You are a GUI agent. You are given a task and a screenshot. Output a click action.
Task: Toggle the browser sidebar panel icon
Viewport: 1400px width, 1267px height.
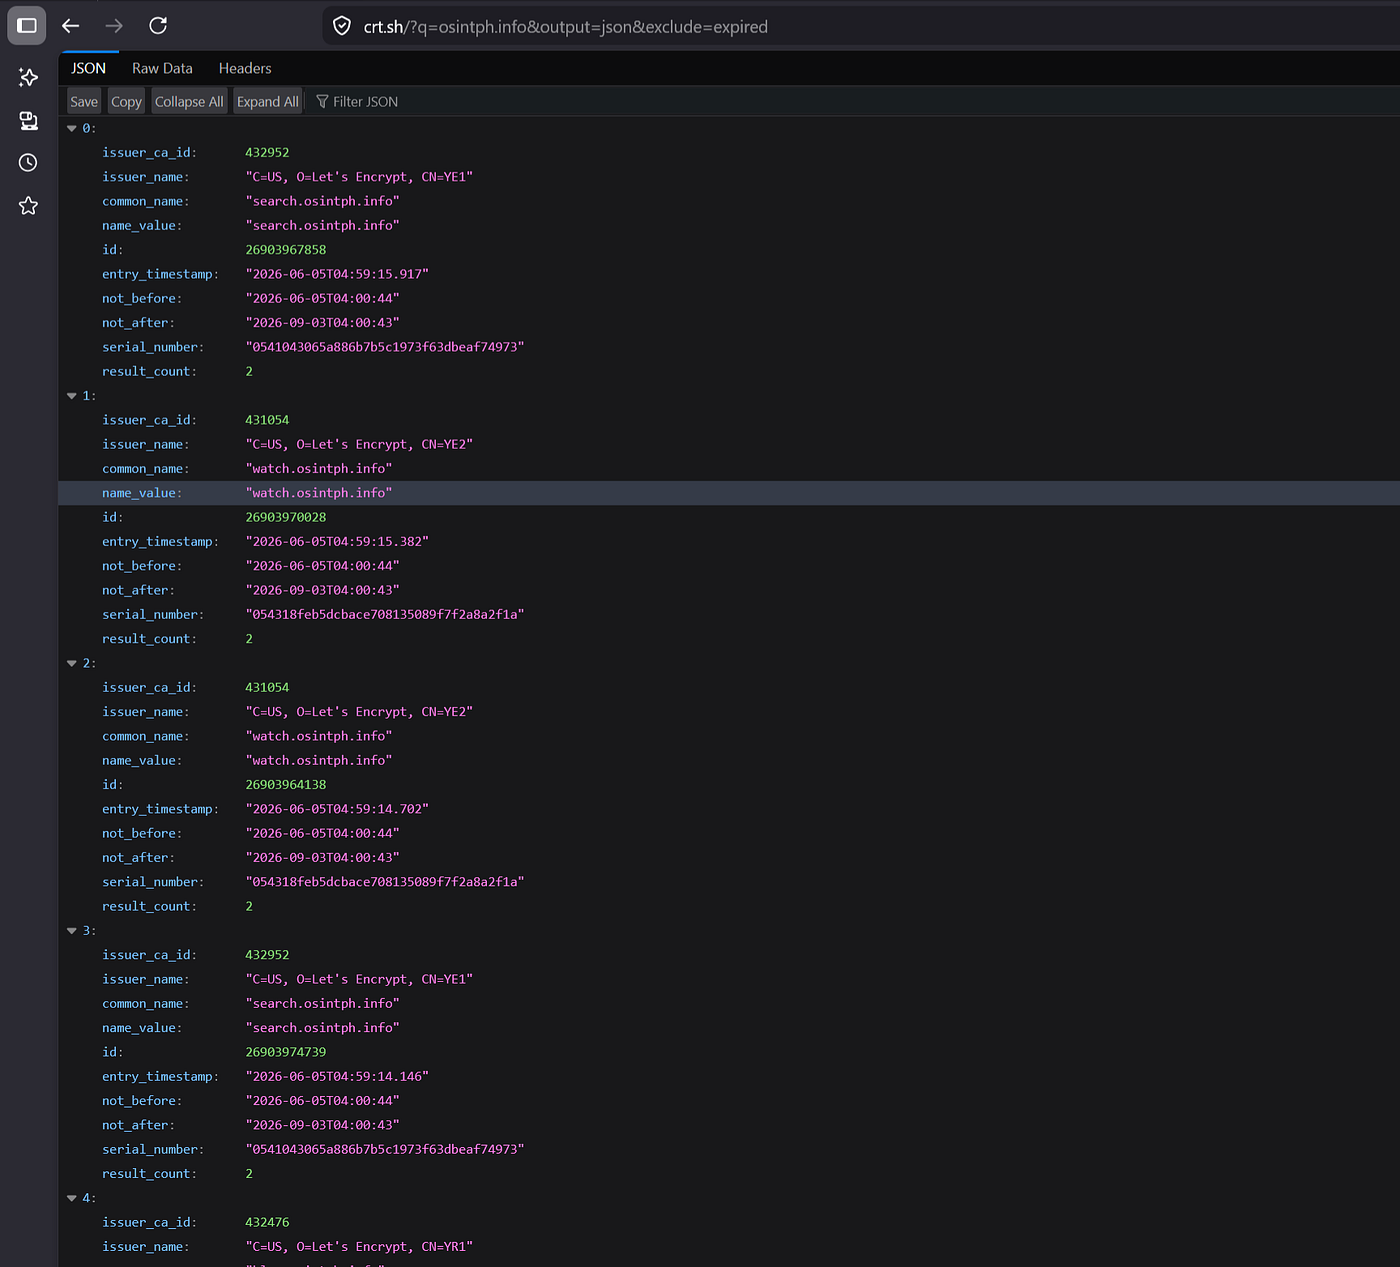(x=27, y=26)
